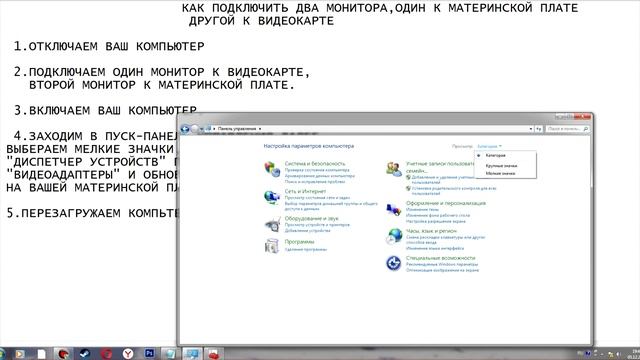640x360 pixels.
Task: Open the Appearance and Personalization icon
Action: [x=394, y=209]
